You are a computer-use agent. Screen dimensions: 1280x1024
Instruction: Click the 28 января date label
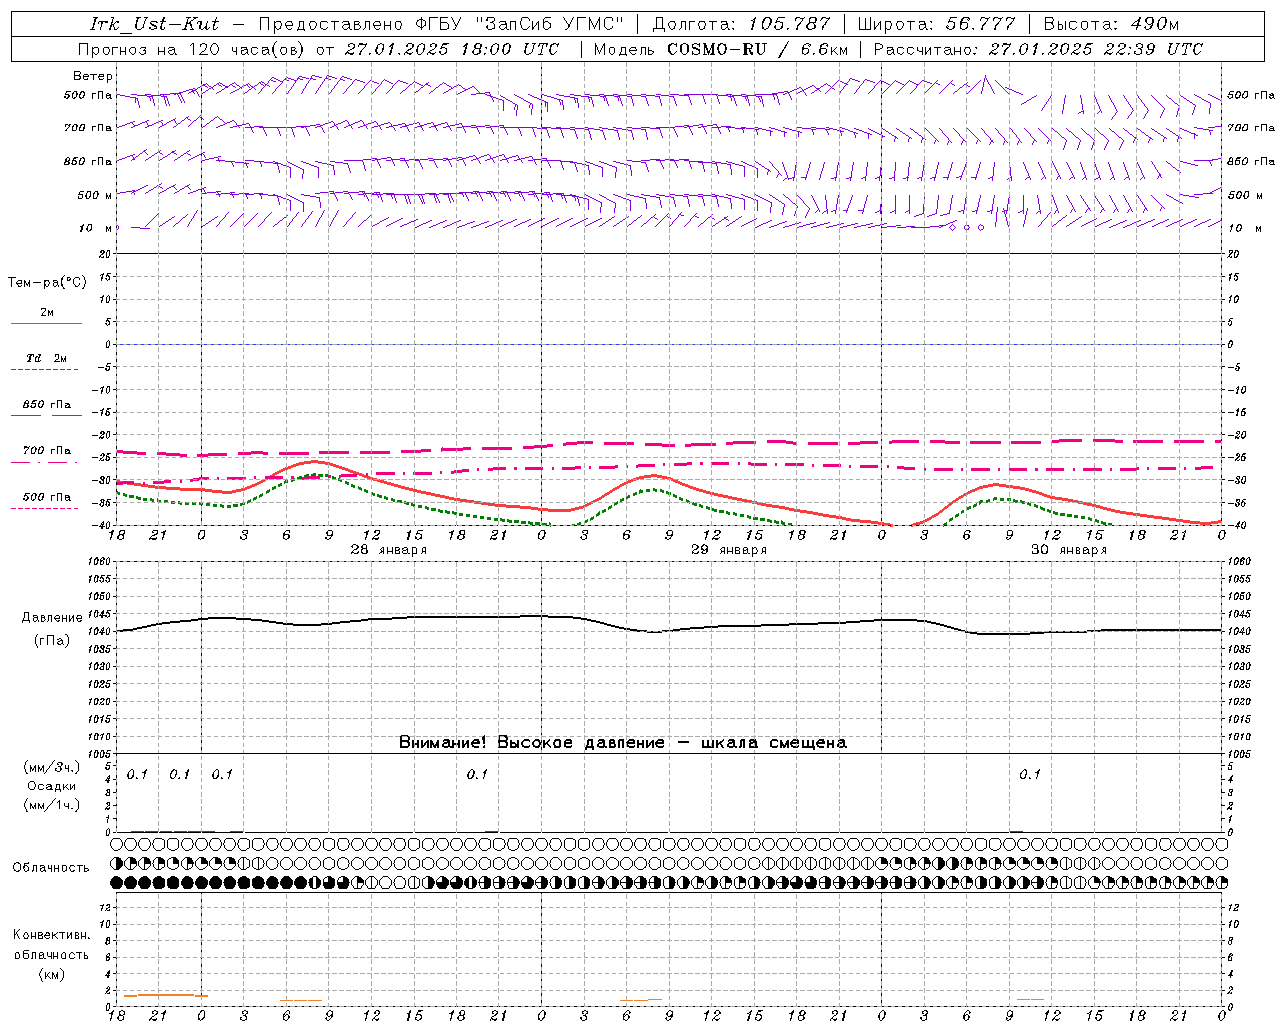click(388, 550)
